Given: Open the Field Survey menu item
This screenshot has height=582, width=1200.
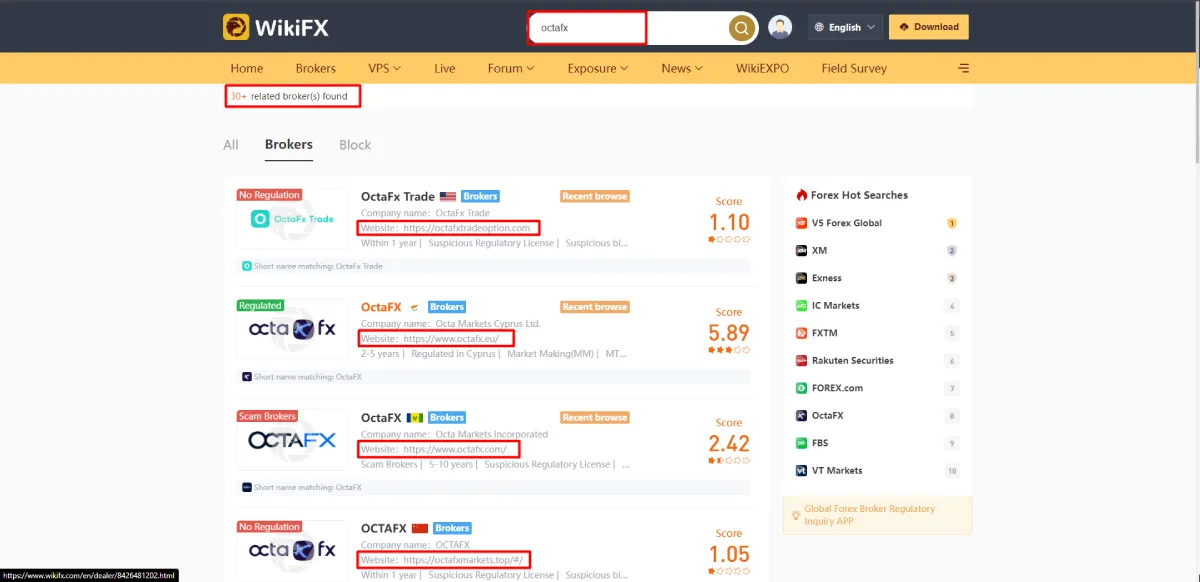Looking at the screenshot, I should (854, 68).
